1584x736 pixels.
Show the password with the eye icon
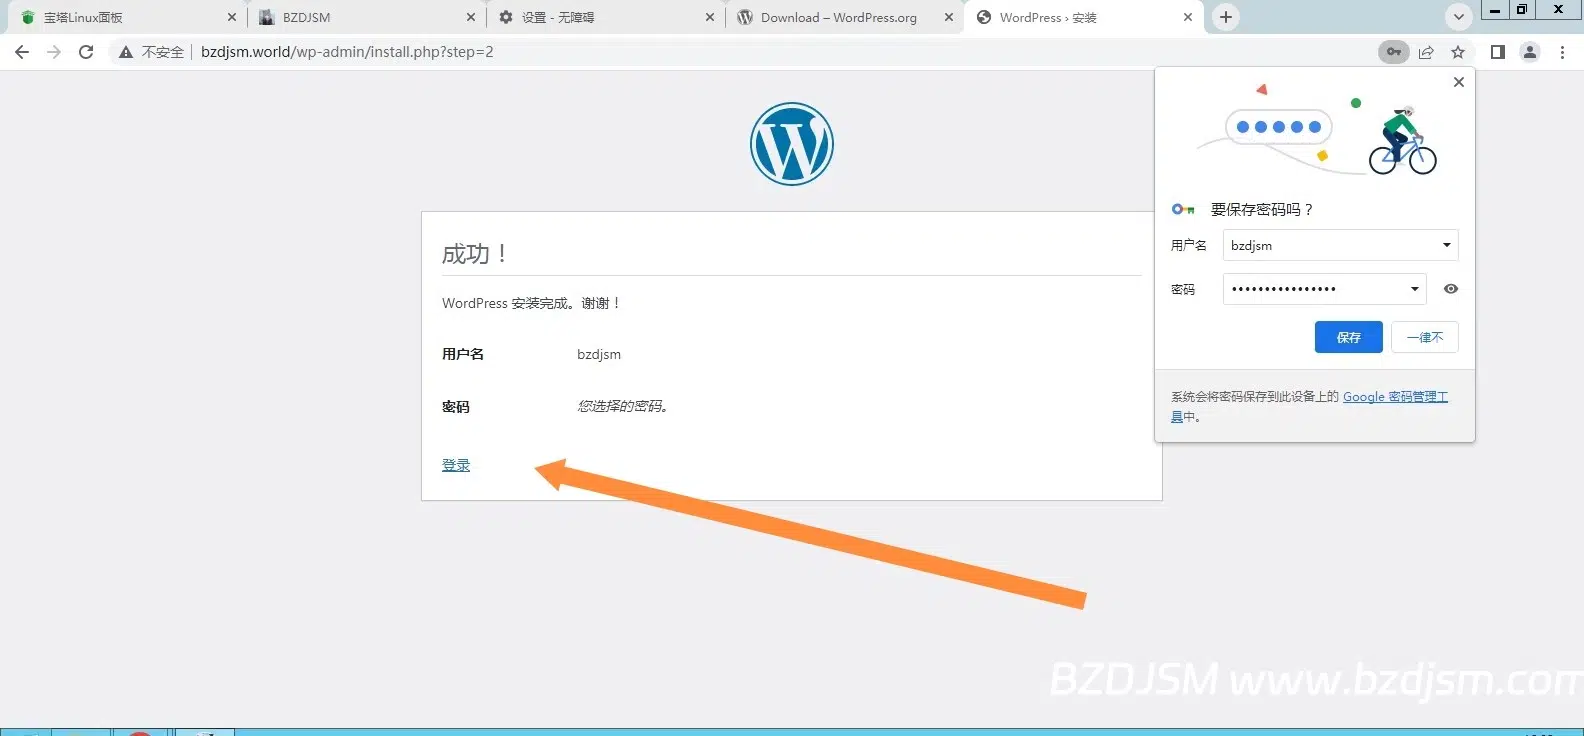click(1451, 289)
